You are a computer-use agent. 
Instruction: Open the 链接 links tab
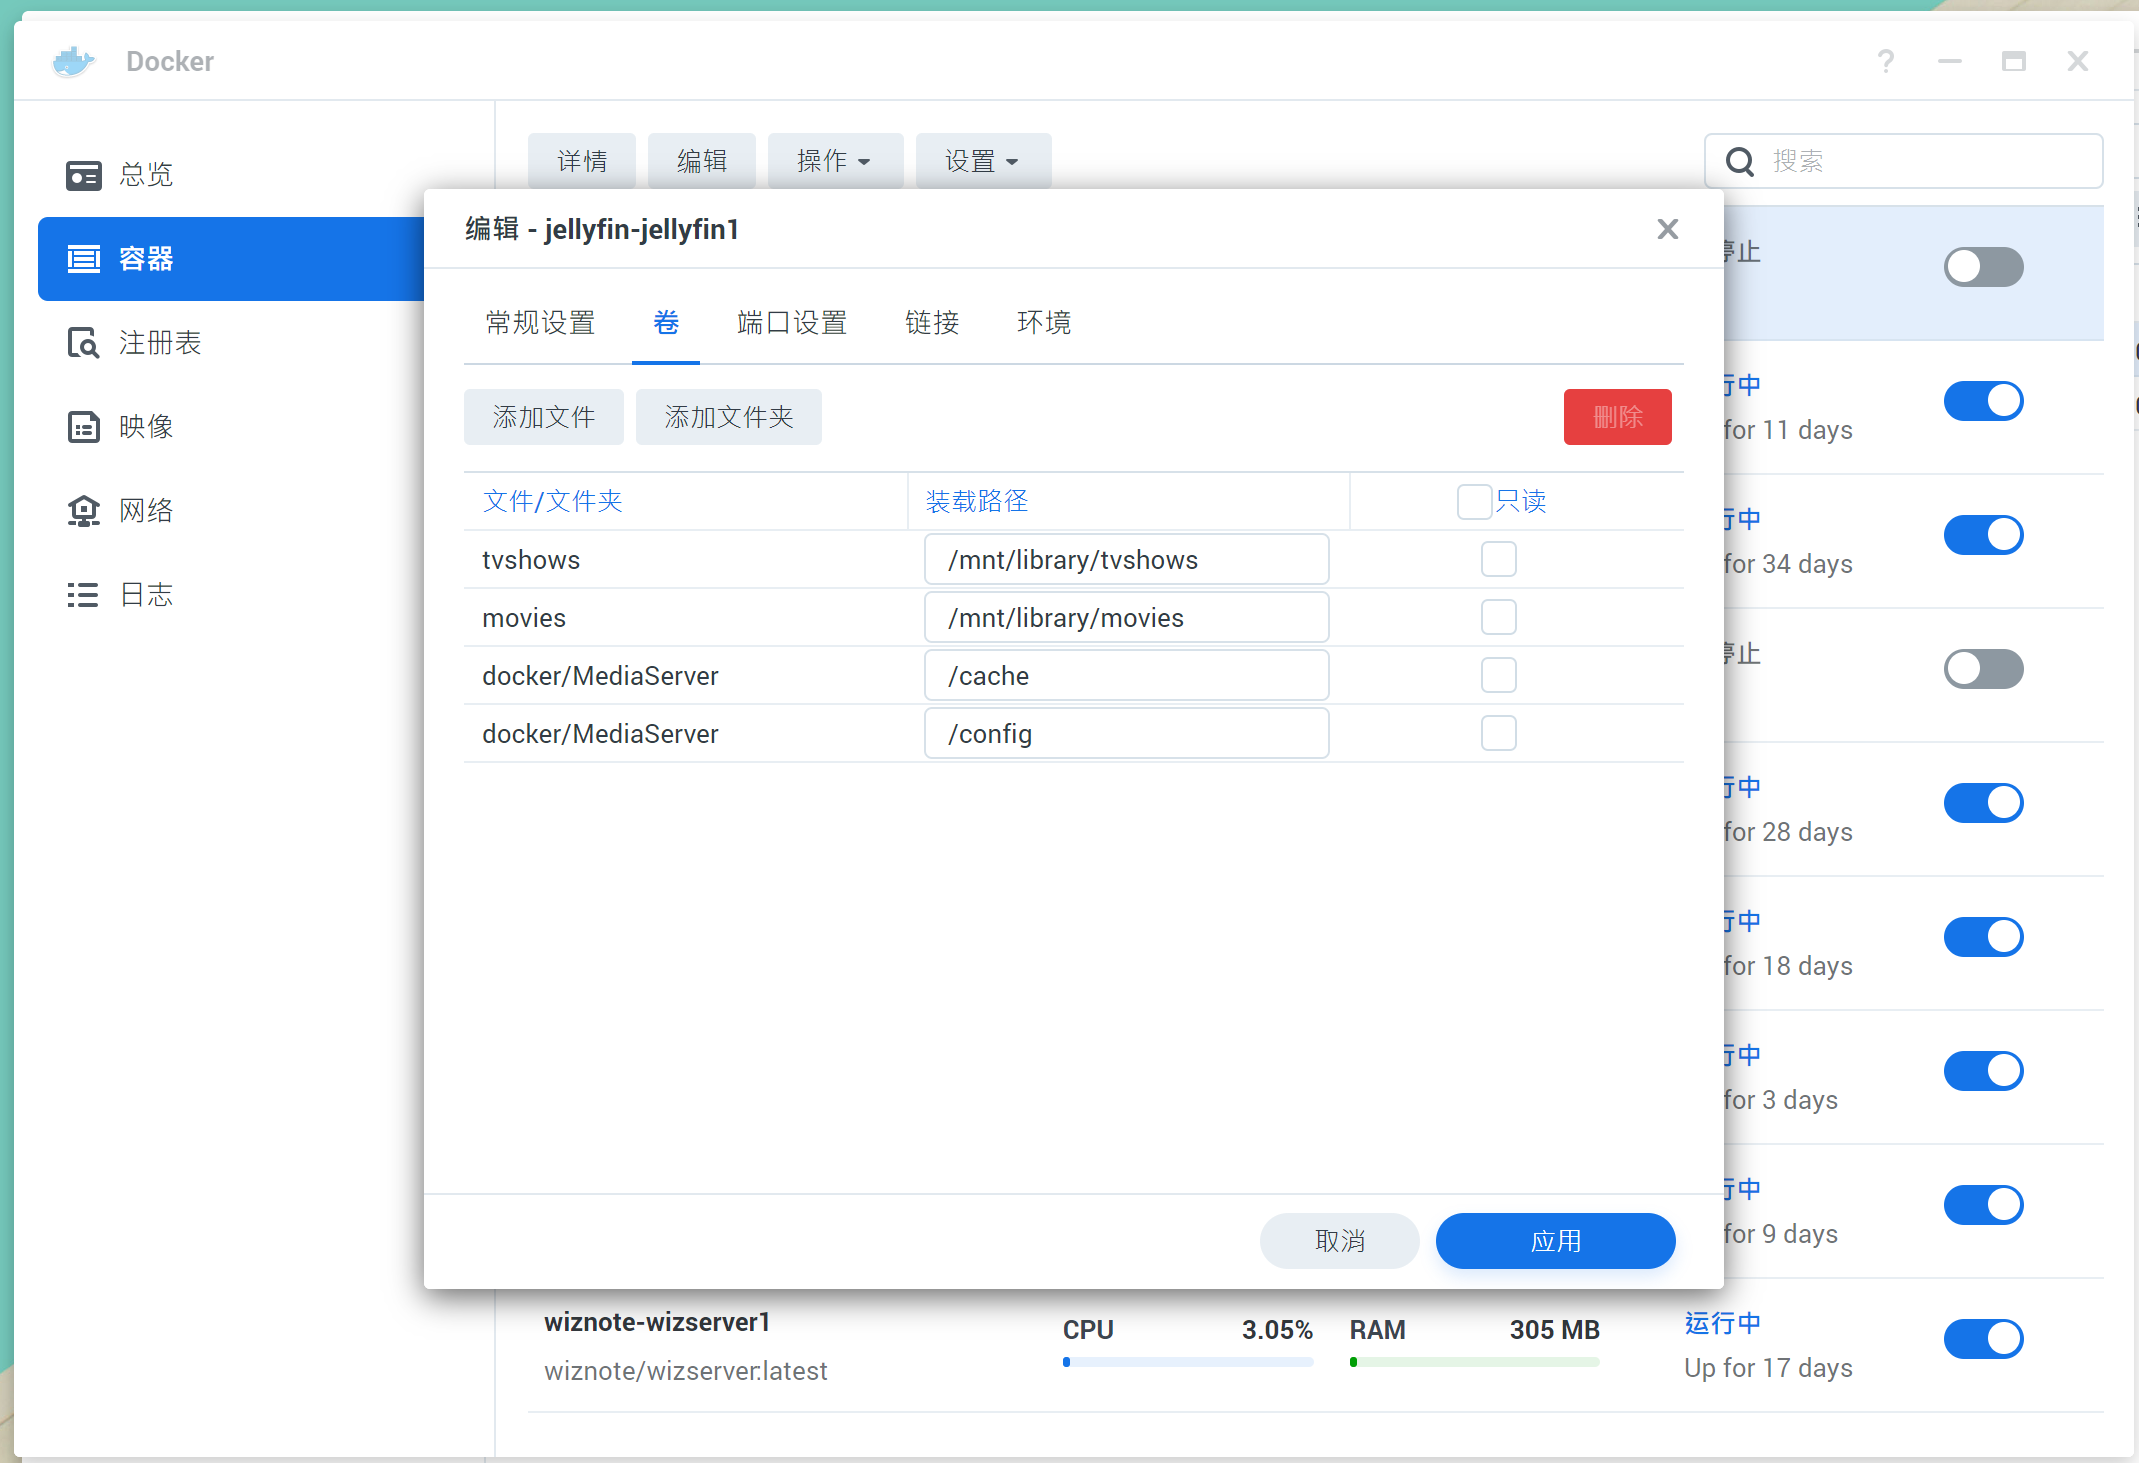pyautogui.click(x=932, y=322)
